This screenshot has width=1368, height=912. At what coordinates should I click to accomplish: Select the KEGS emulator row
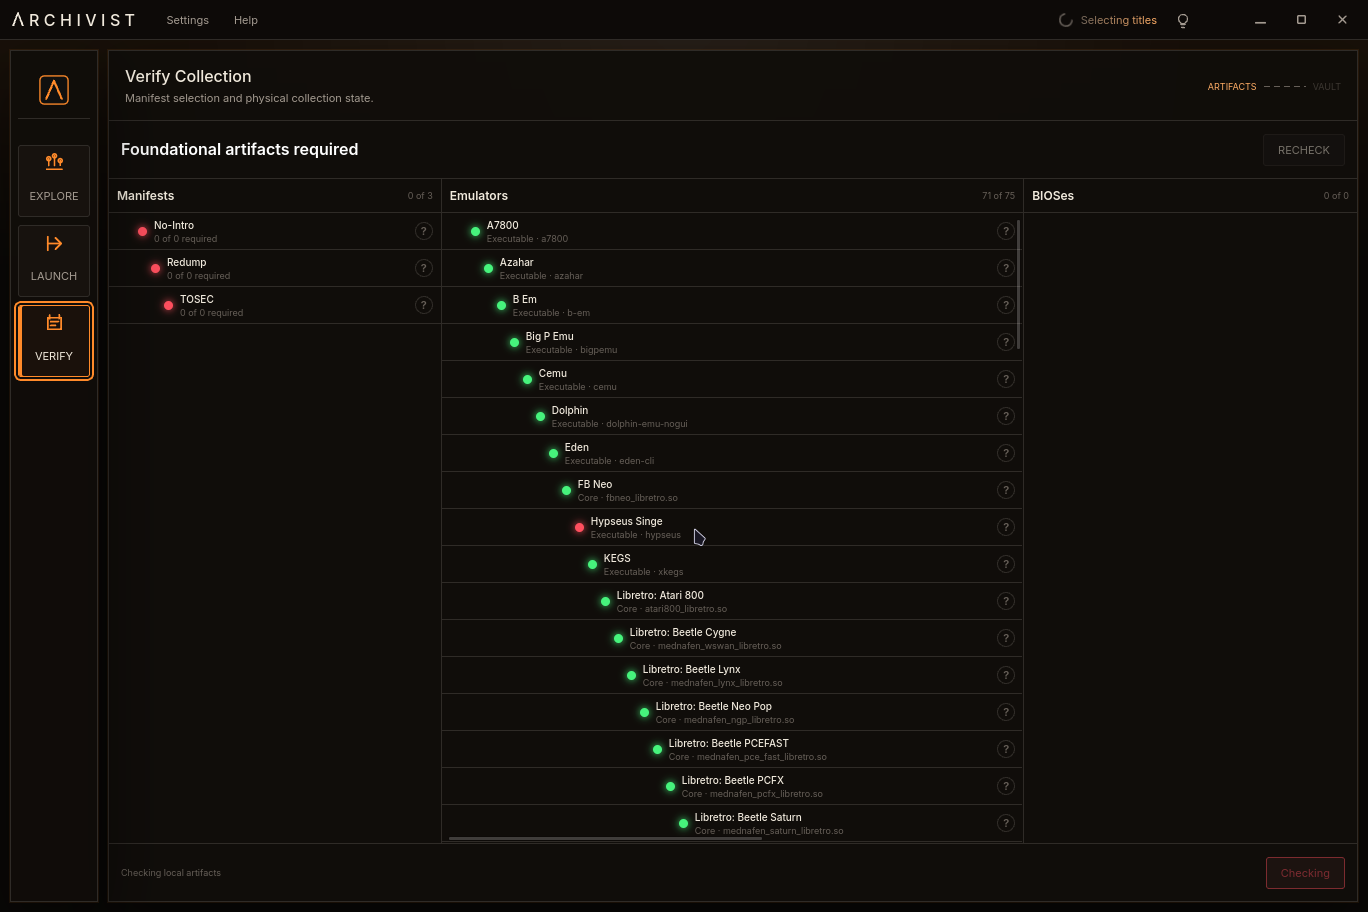tap(732, 564)
